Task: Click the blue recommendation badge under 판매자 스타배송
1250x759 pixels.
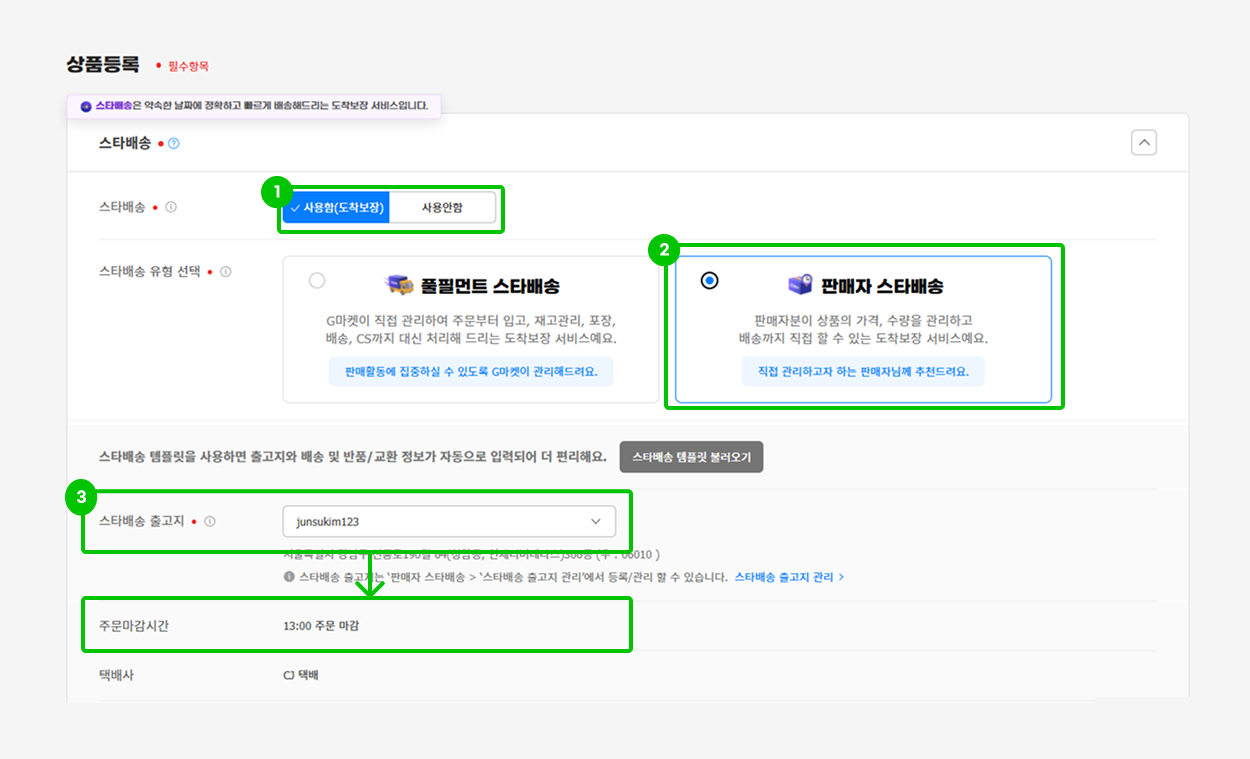Action: click(862, 373)
